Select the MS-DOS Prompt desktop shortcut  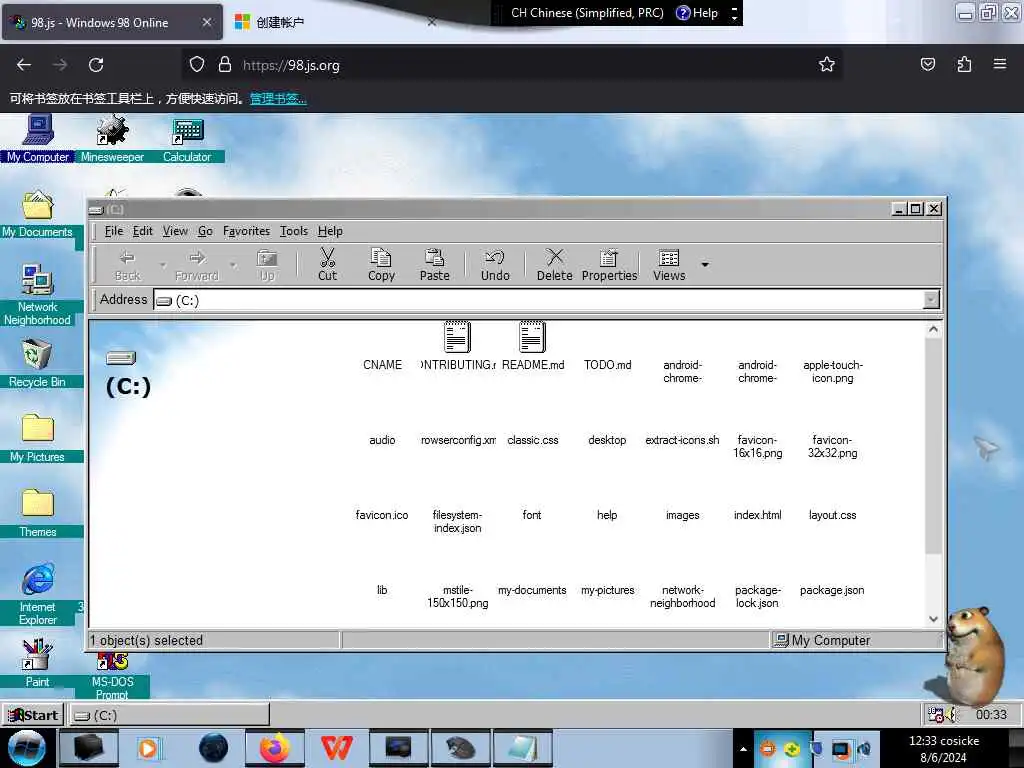point(112,677)
